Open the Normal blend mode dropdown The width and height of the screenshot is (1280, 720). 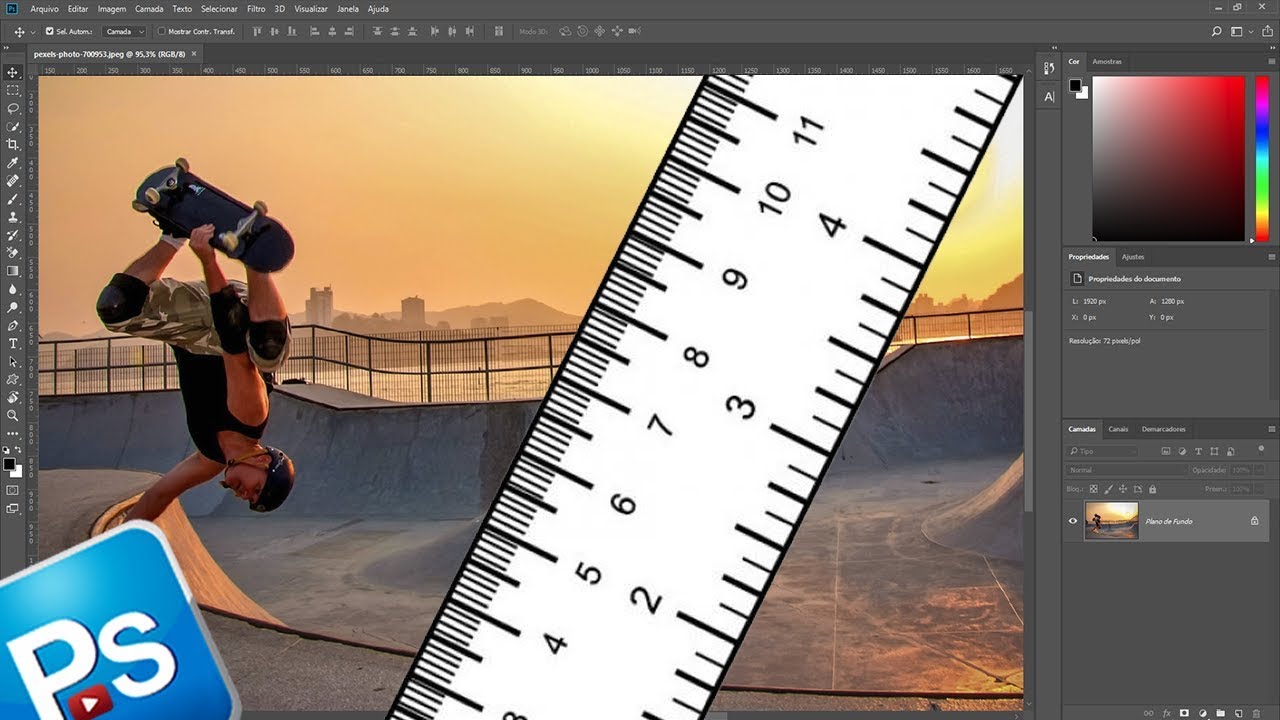coord(1127,470)
